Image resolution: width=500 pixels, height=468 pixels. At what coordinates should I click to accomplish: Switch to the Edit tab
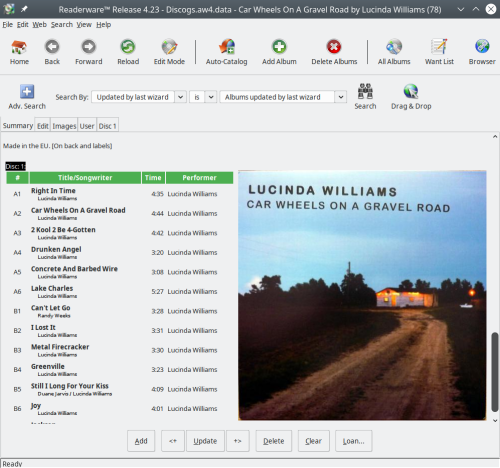pos(43,126)
